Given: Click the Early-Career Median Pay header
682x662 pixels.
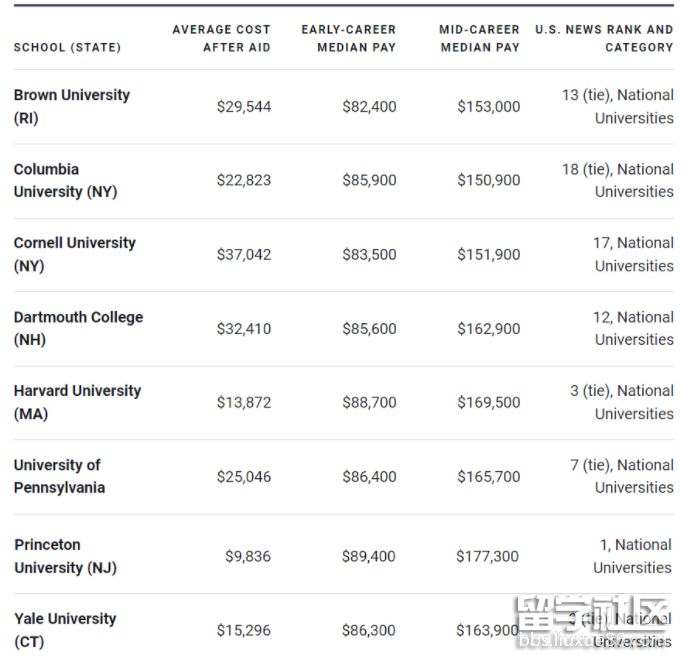Looking at the screenshot, I should coord(348,38).
